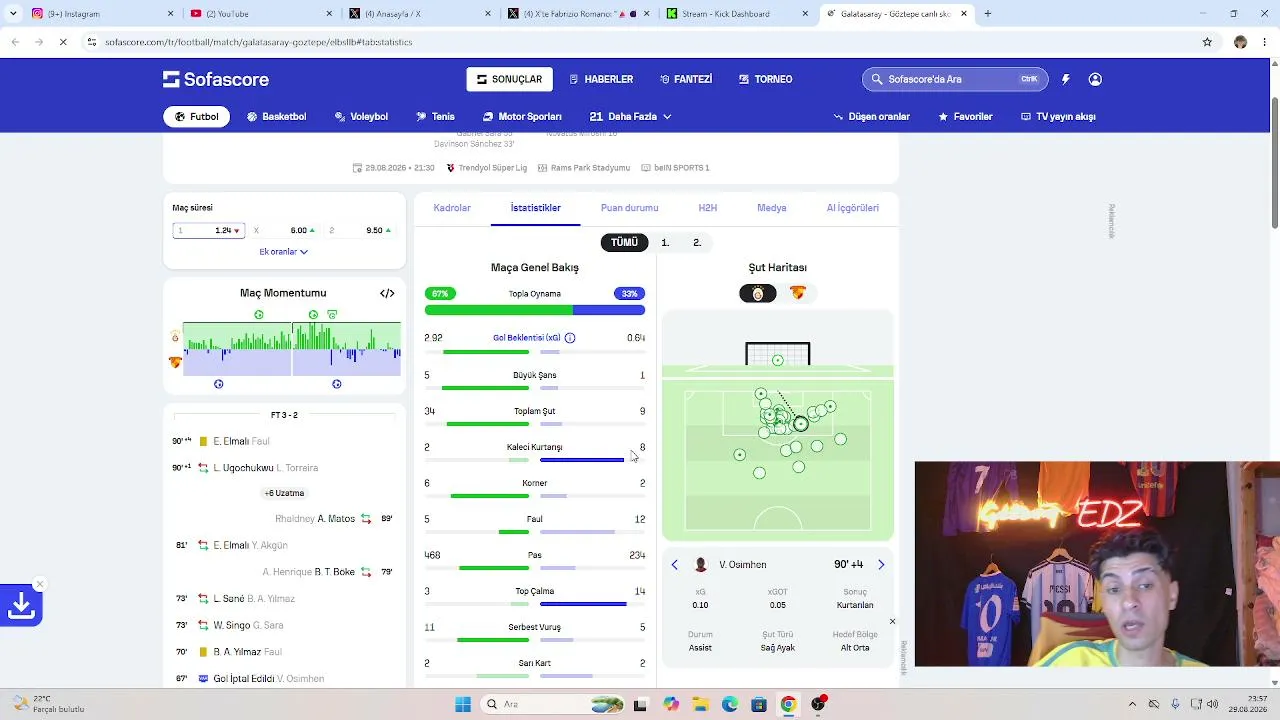Open the Medya tab
Image resolution: width=1280 pixels, height=720 pixels.
pyautogui.click(x=772, y=208)
